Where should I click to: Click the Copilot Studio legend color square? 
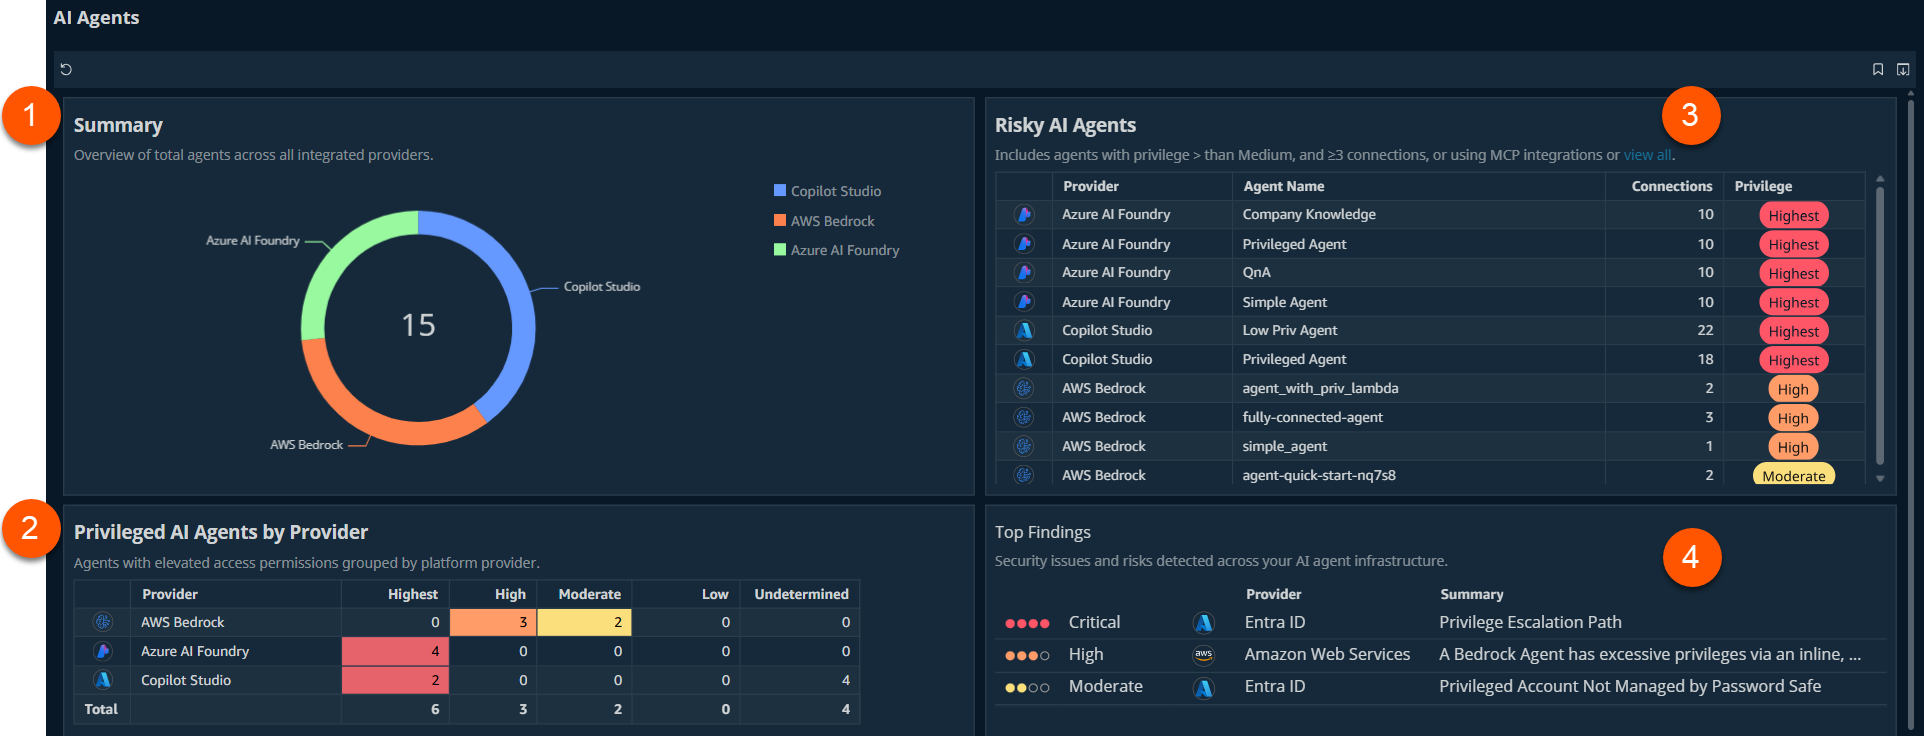pos(780,190)
